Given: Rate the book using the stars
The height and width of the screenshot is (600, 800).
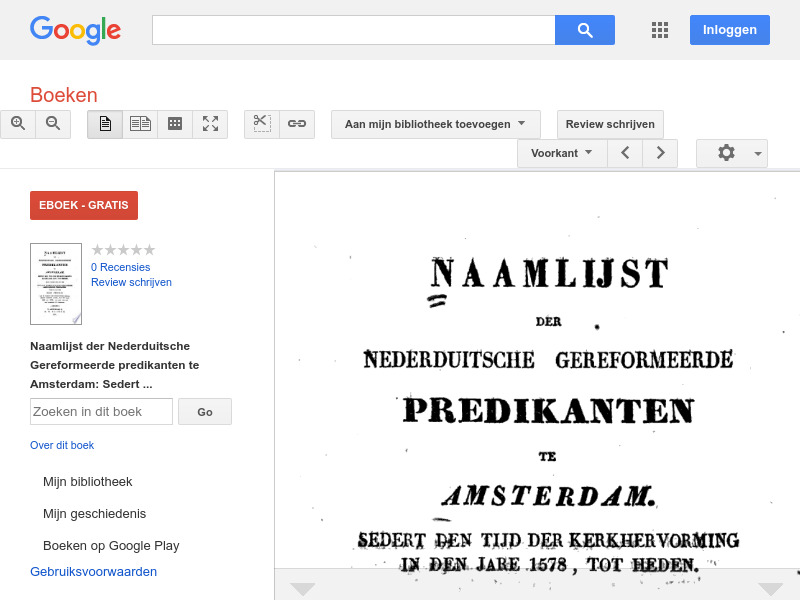Looking at the screenshot, I should (123, 250).
